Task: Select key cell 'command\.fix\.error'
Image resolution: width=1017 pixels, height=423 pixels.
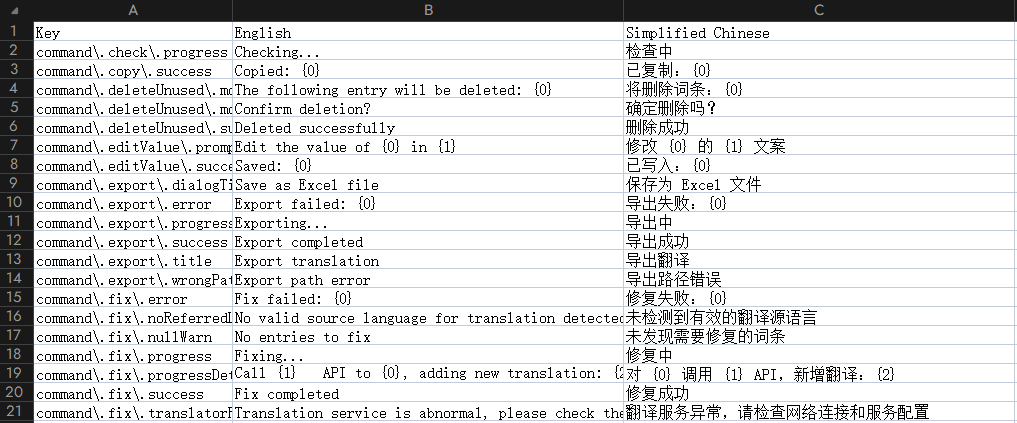Action: click(x=133, y=298)
